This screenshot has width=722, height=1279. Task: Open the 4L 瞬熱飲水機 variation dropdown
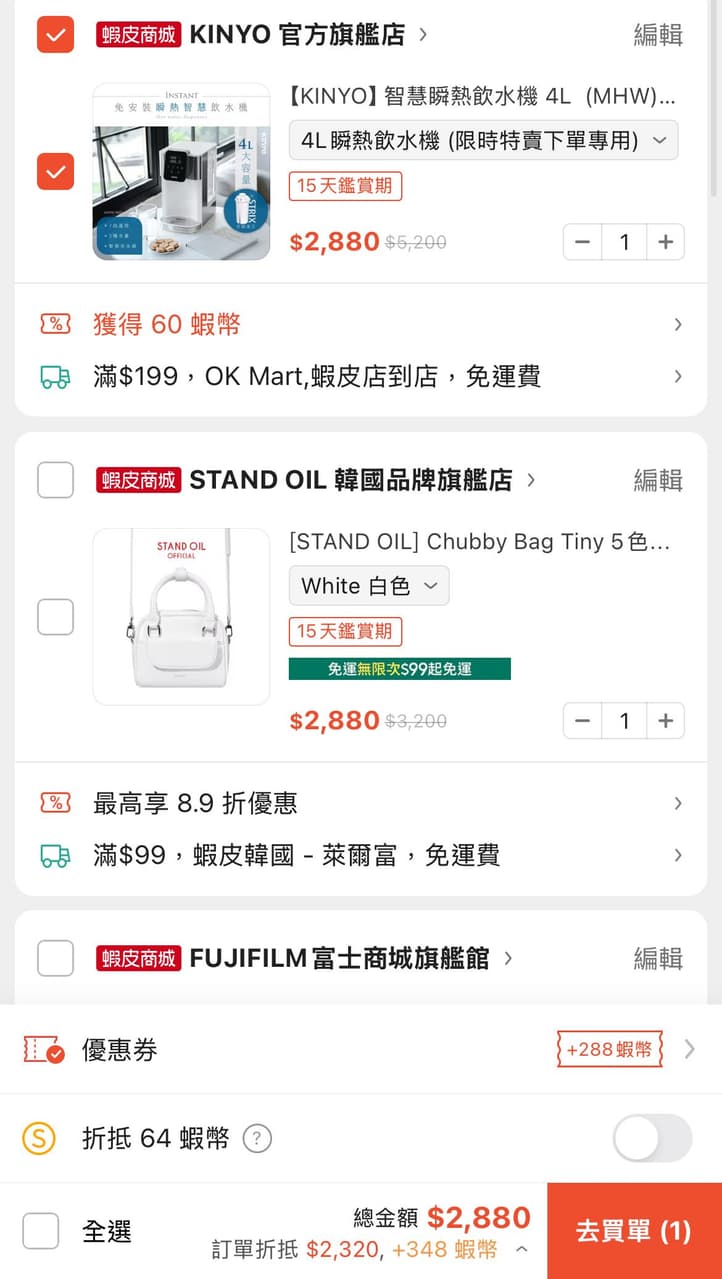(483, 141)
